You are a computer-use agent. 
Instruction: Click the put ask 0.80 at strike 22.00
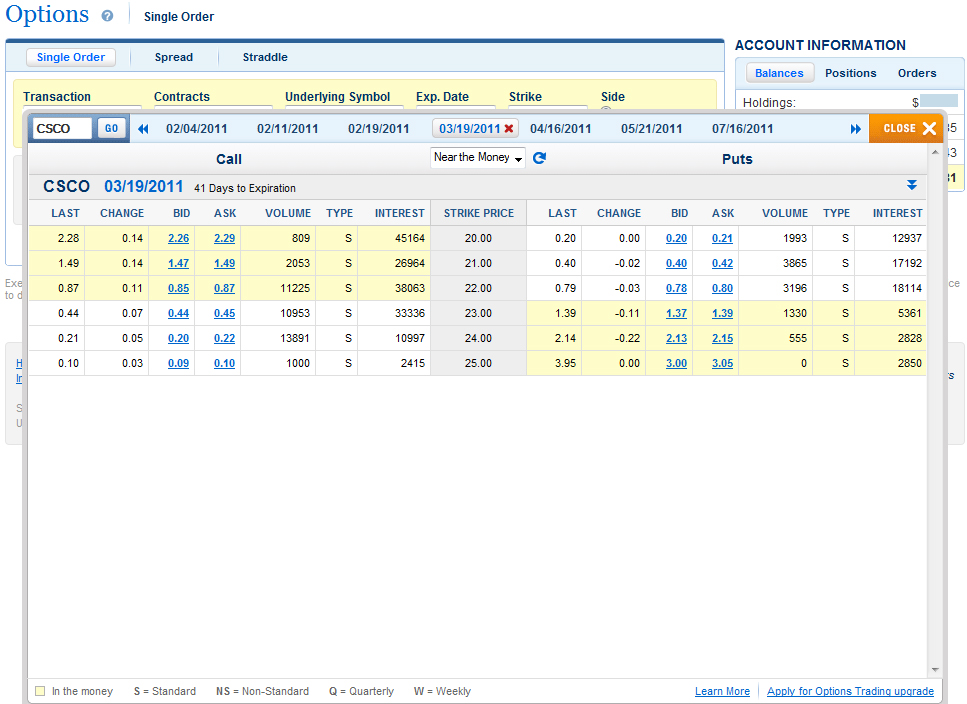(x=722, y=289)
